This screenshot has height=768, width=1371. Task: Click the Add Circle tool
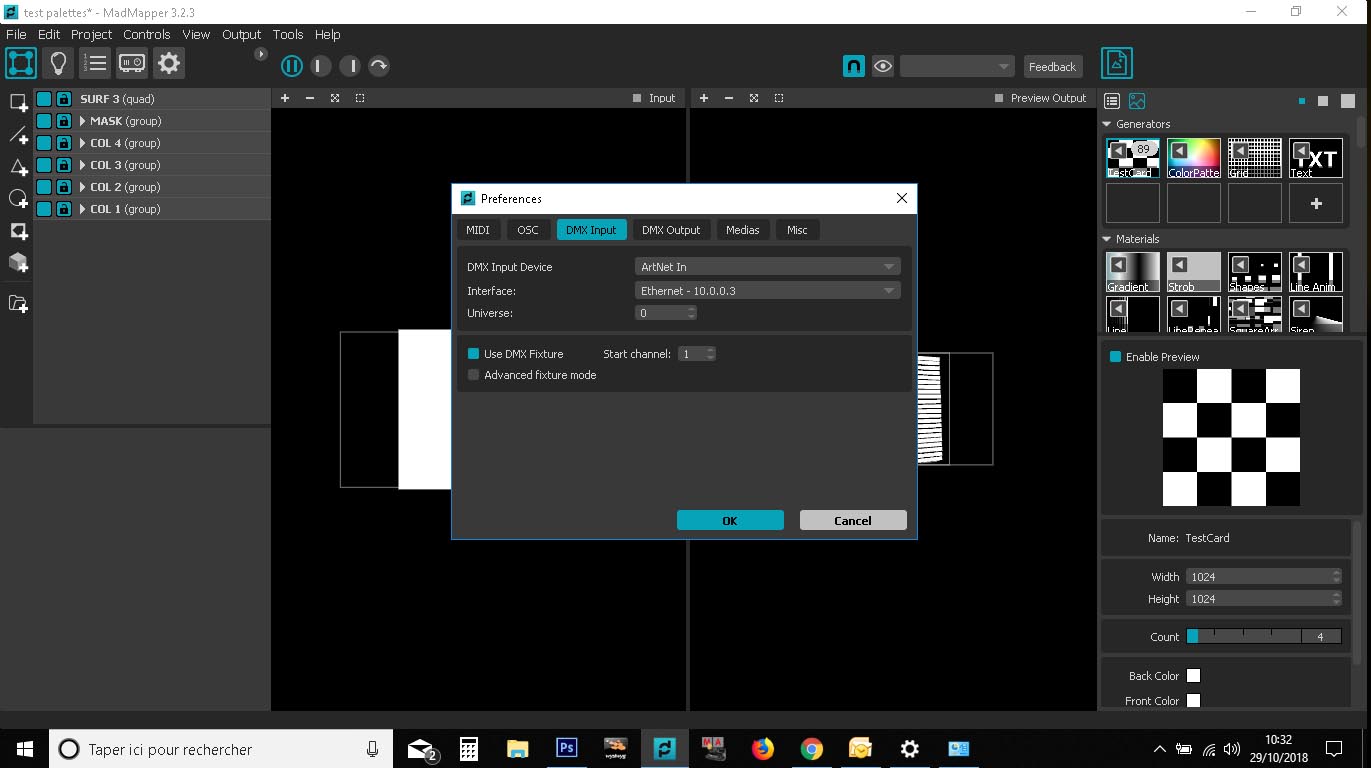[18, 198]
